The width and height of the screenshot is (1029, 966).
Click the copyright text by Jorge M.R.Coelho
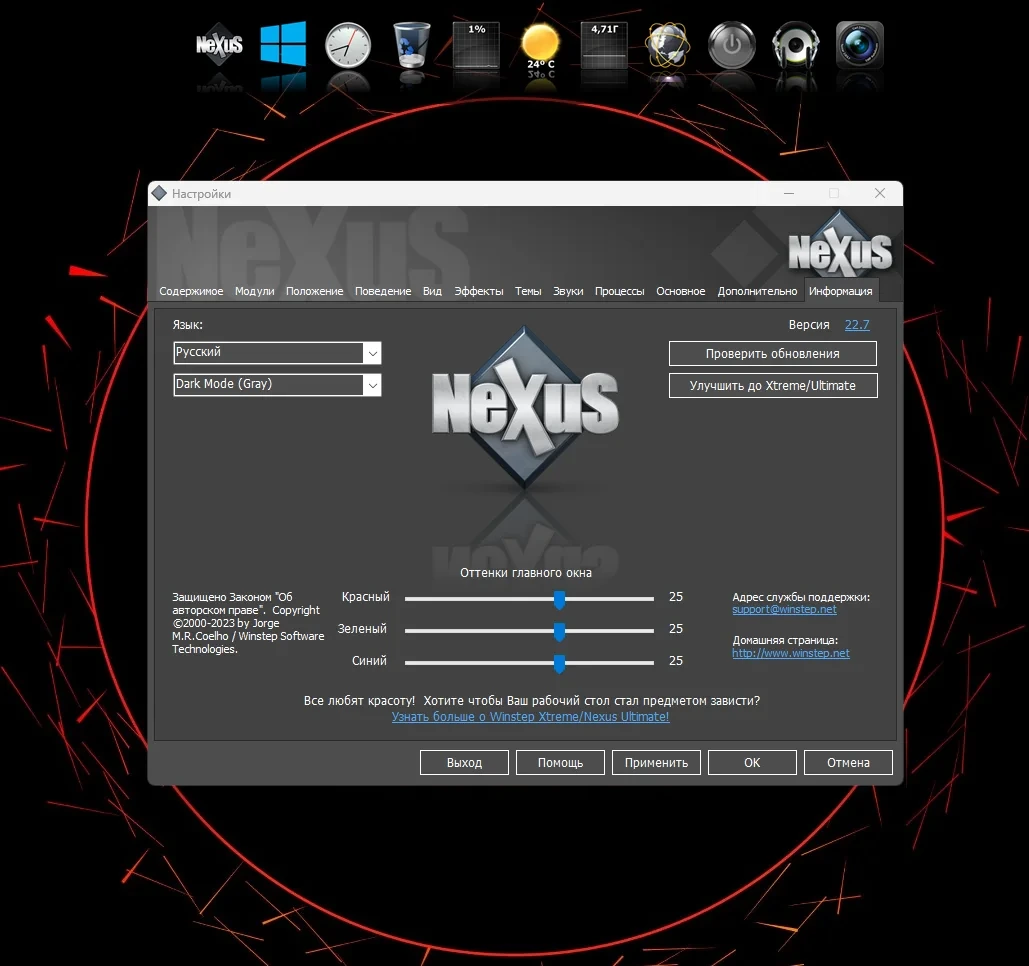pos(248,623)
